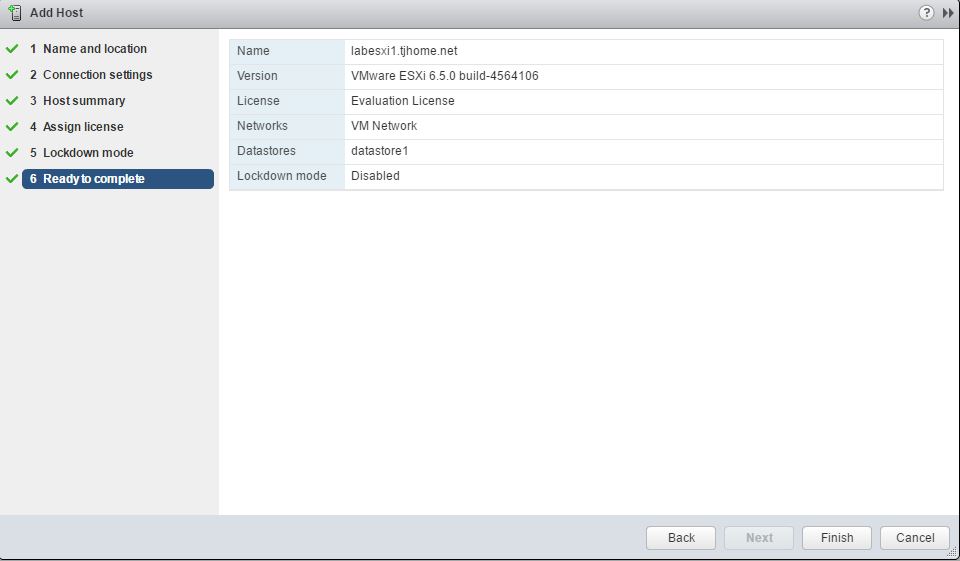
Task: Click the Back button
Action: (681, 538)
